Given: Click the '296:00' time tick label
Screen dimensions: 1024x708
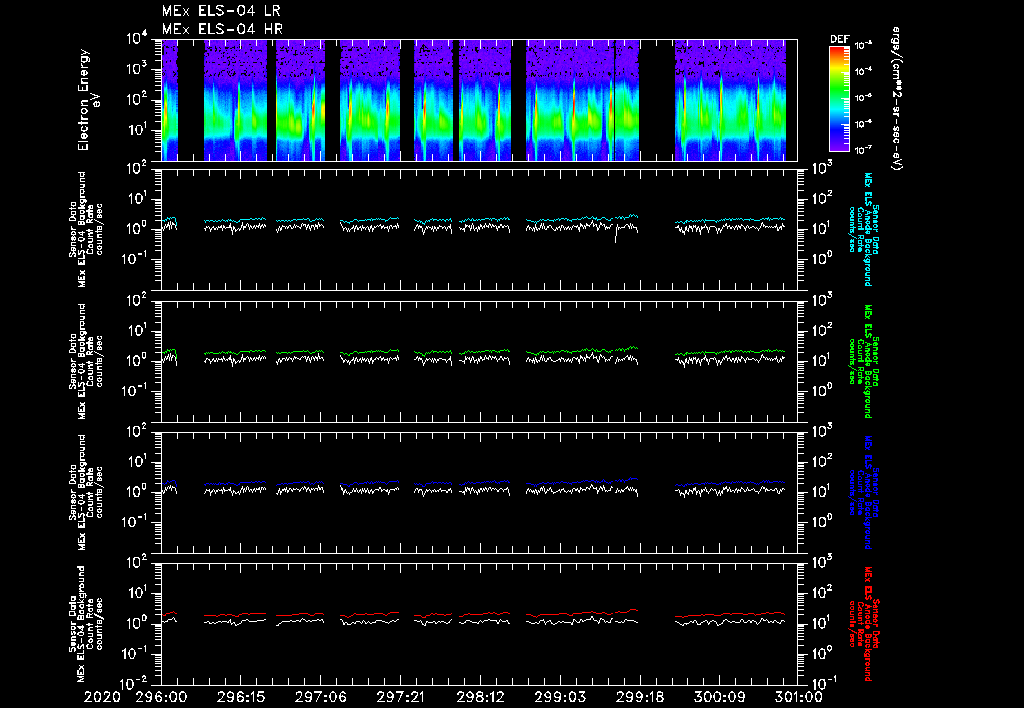Looking at the screenshot, I should (161, 697).
